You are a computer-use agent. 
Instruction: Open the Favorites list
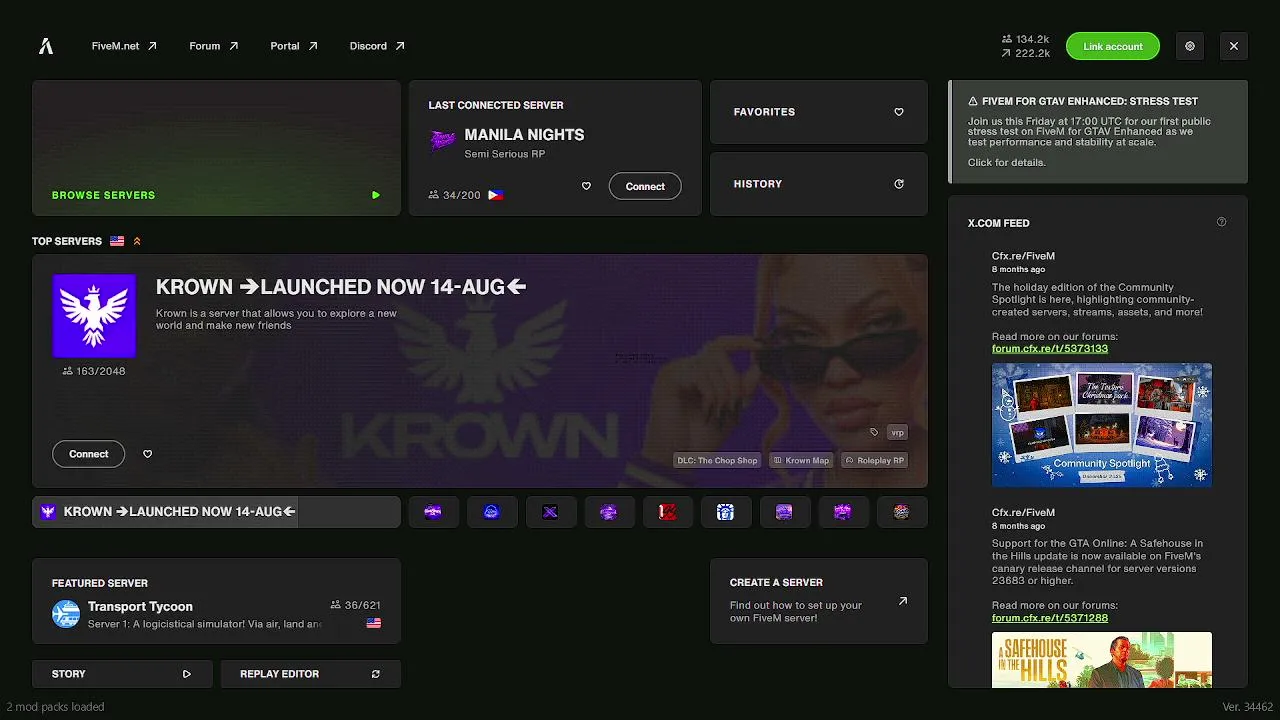(819, 112)
